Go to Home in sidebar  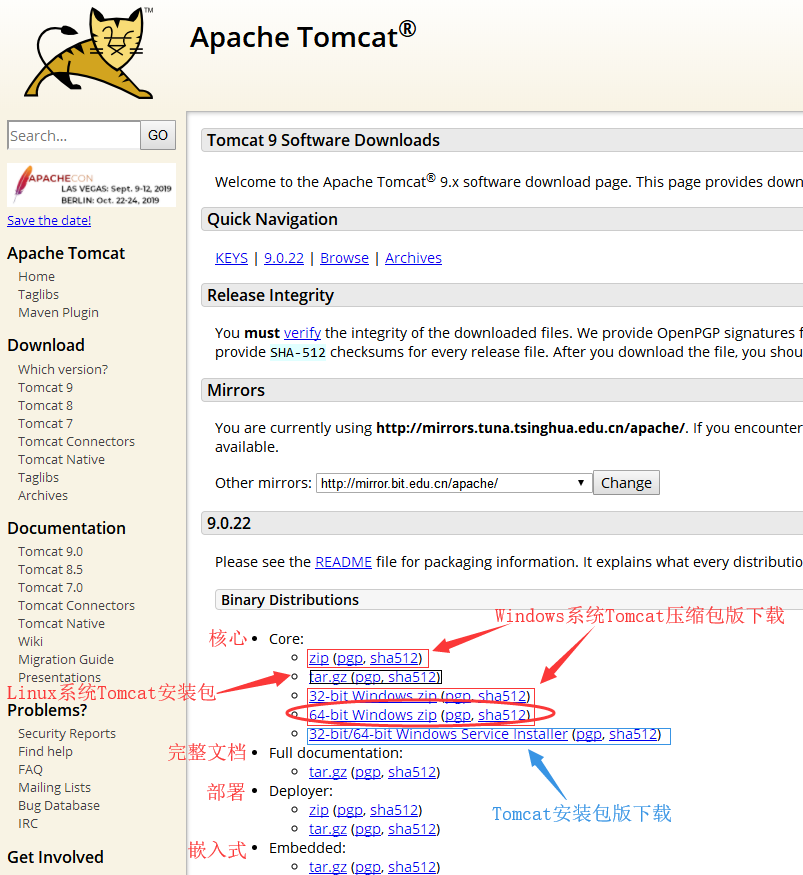36,276
